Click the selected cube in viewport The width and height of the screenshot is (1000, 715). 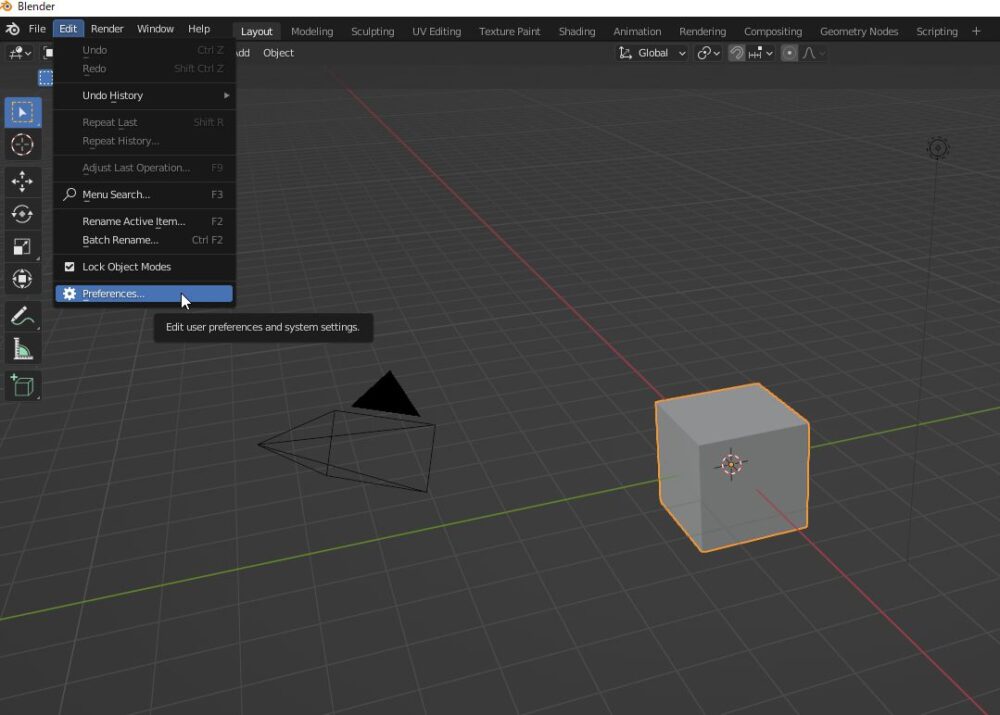(732, 466)
